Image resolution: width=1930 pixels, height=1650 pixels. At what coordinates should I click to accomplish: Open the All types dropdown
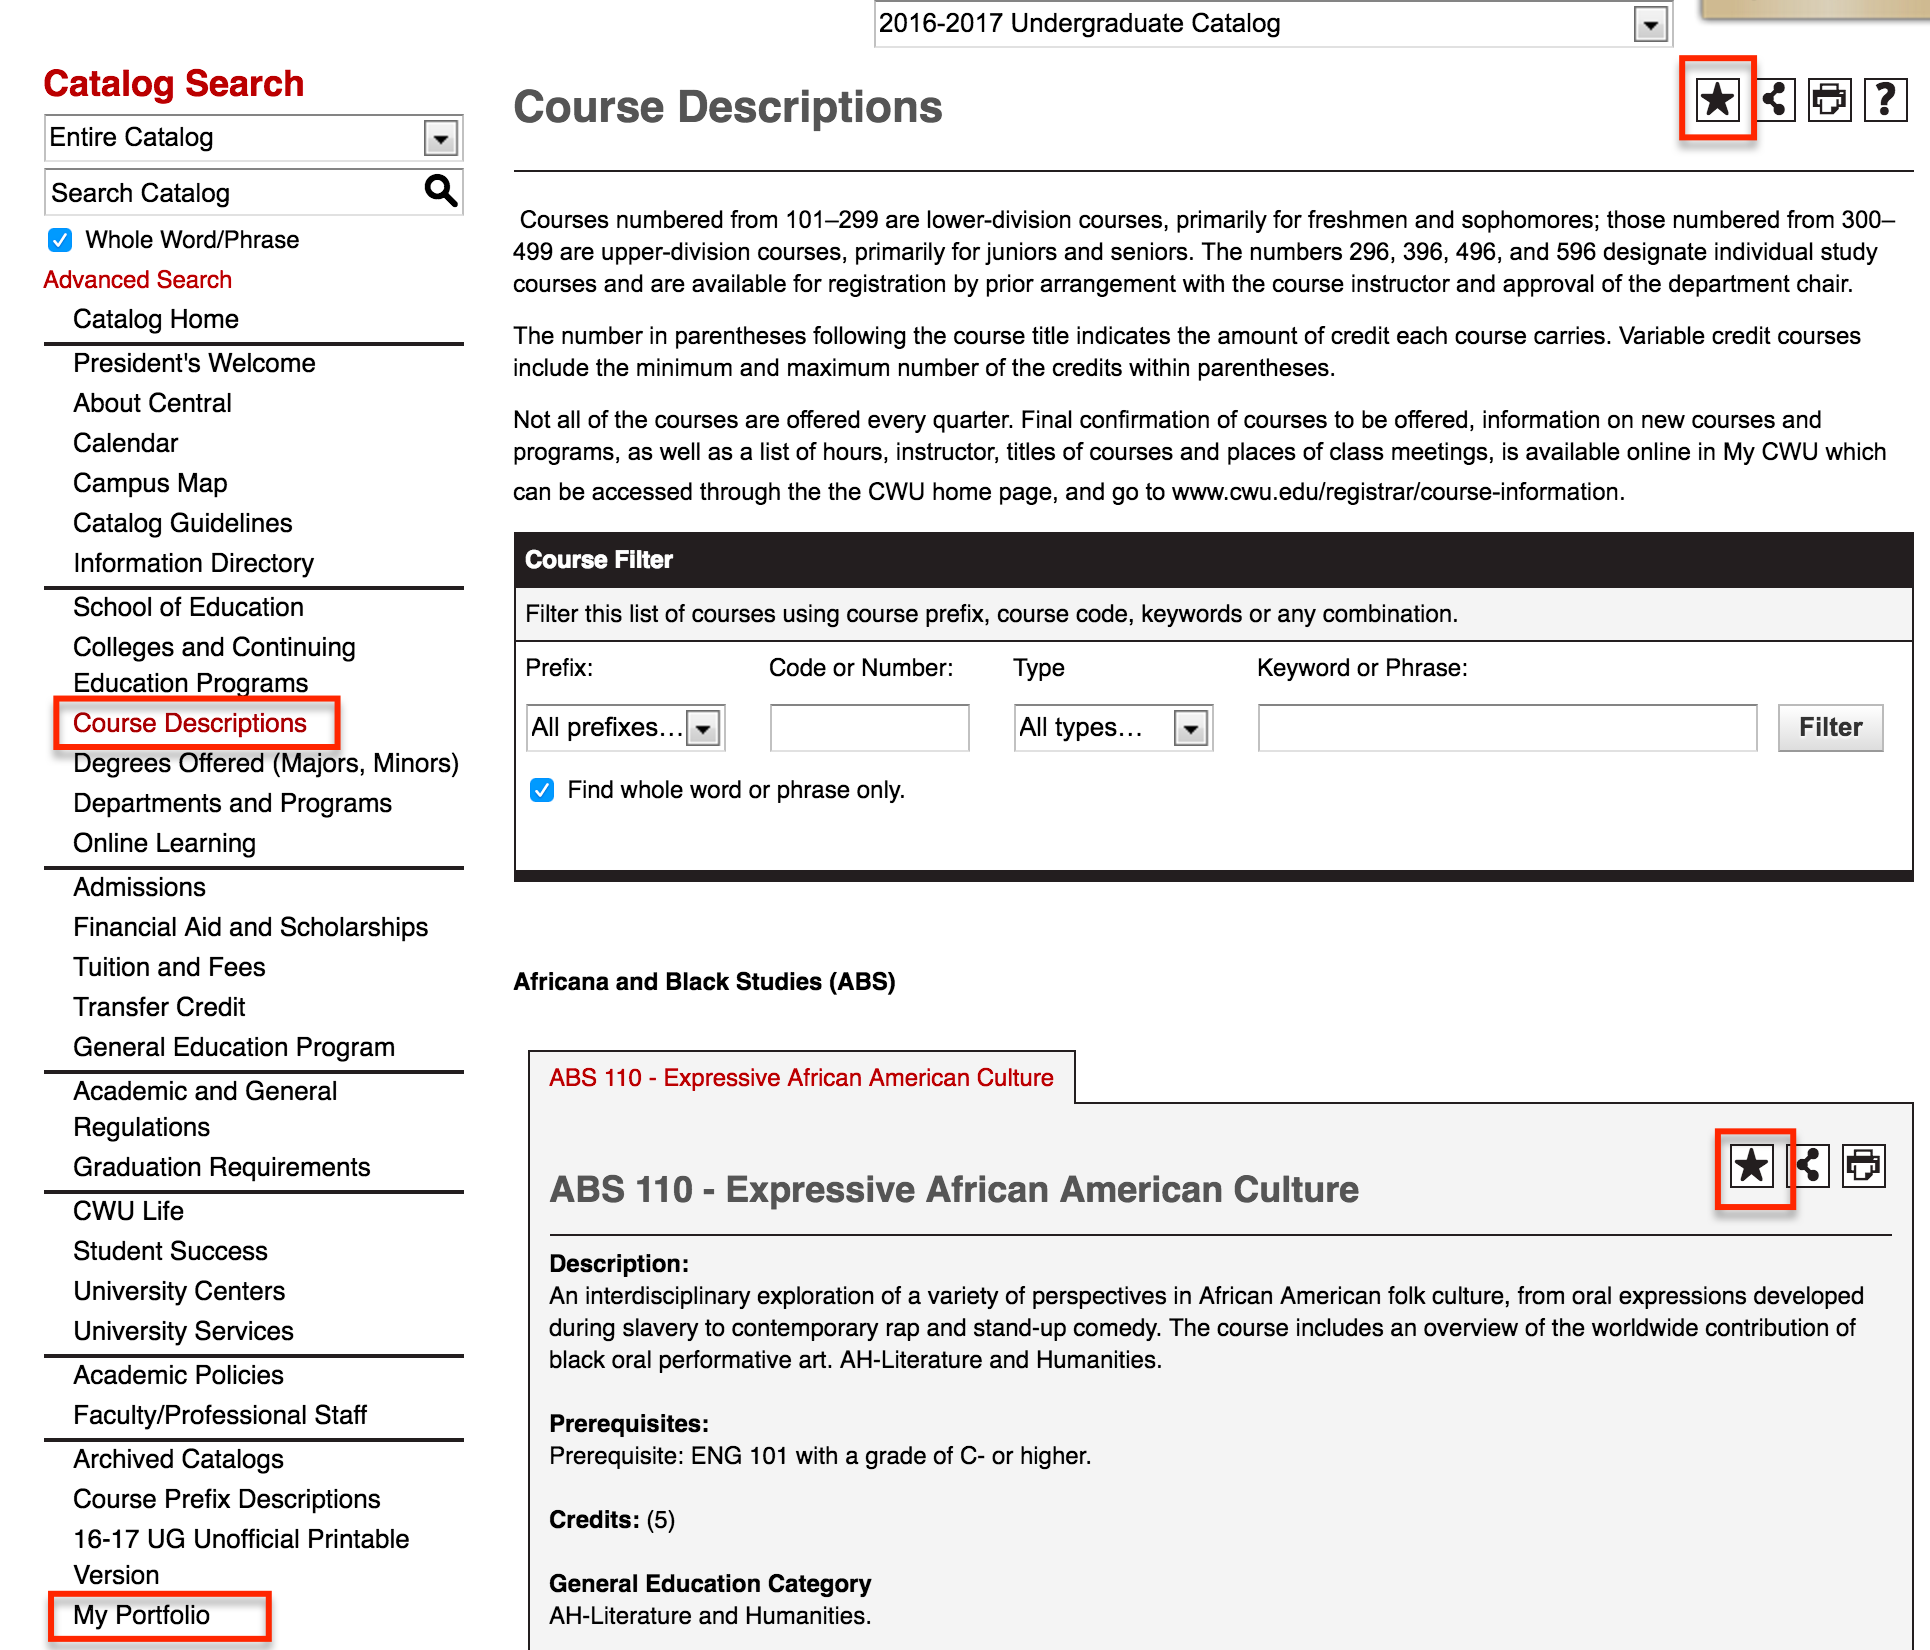click(x=1113, y=728)
